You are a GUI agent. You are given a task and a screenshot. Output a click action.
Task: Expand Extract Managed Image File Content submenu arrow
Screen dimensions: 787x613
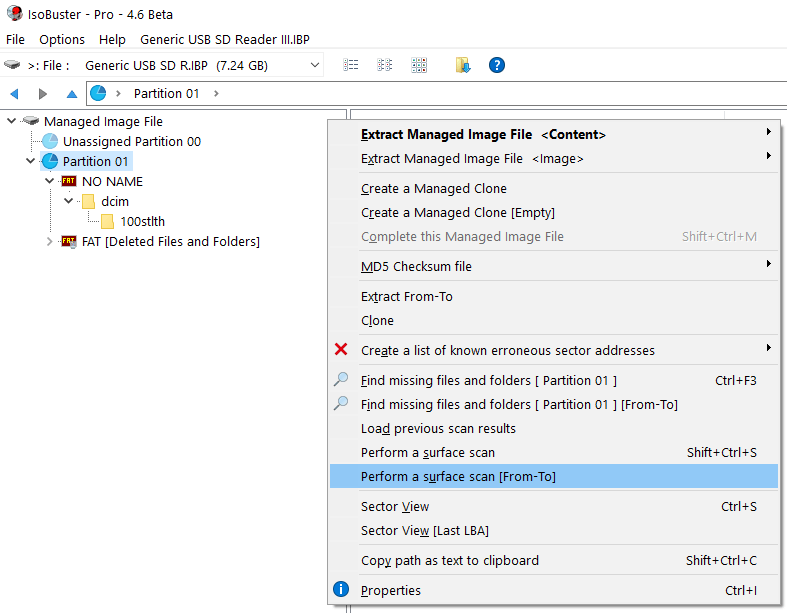click(x=768, y=132)
